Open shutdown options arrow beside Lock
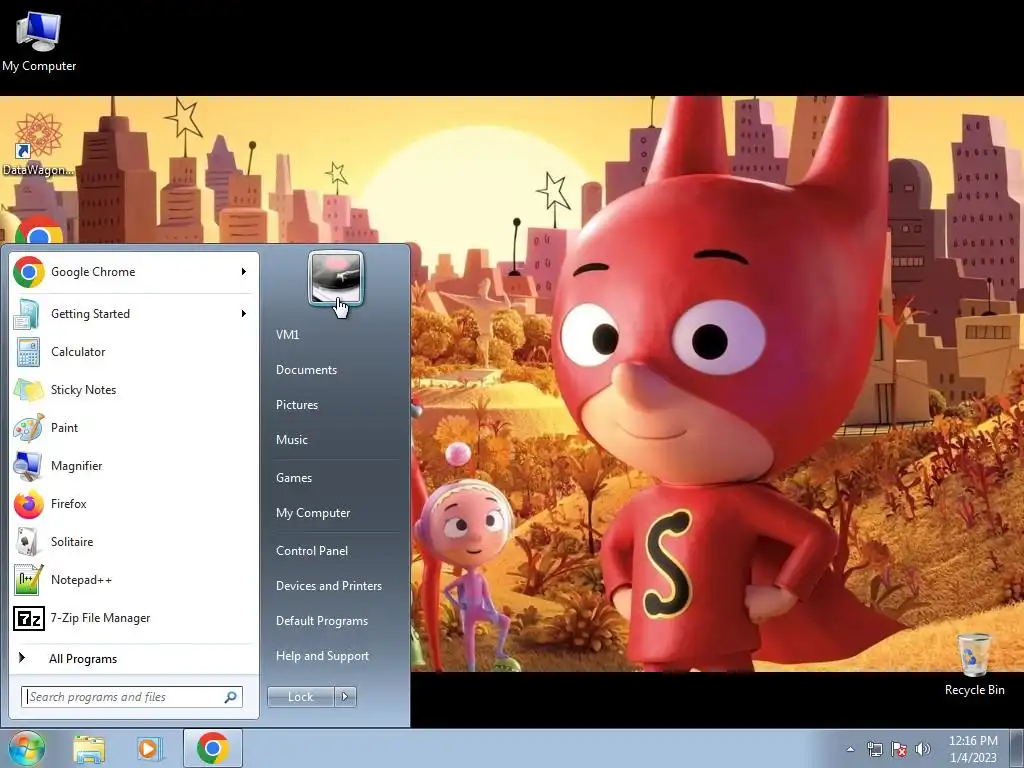The height and width of the screenshot is (768, 1024). 345,697
